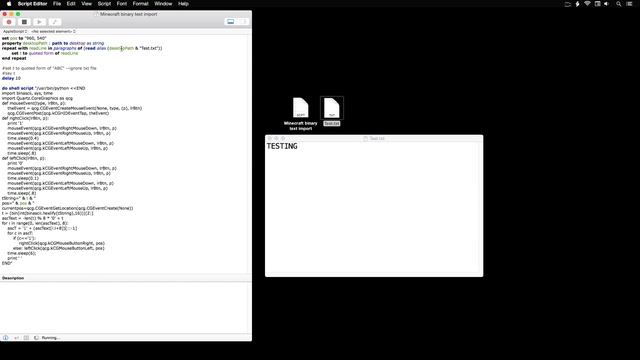Click the 'def rightClick' line in the script
The image size is (640, 360).
pyautogui.click(x=25, y=118)
